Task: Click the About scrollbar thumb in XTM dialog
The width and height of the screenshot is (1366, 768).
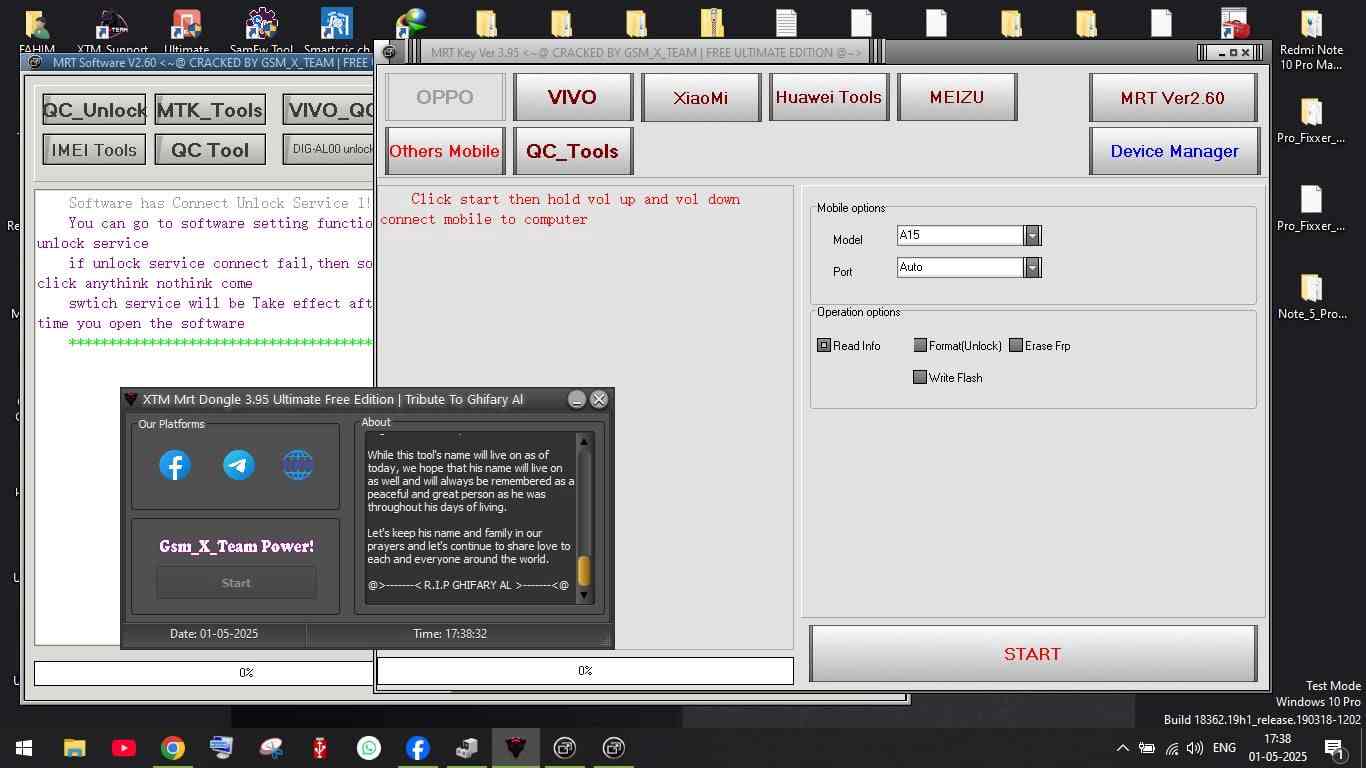Action: tap(584, 570)
